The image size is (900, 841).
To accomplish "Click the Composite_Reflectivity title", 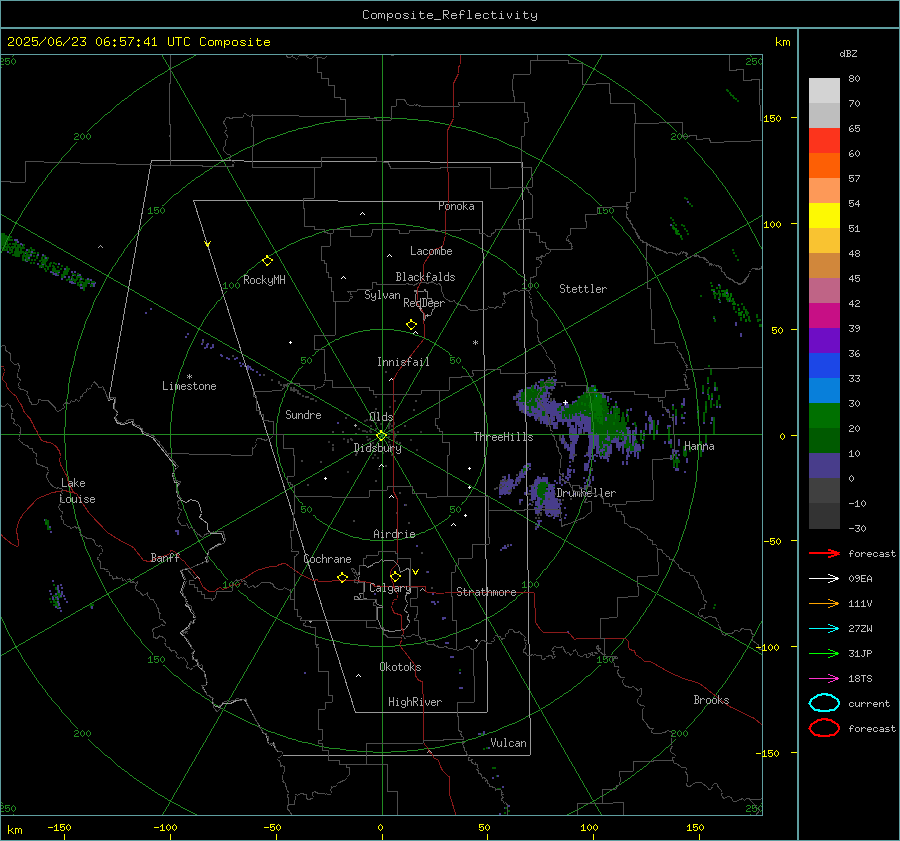I will click(x=450, y=15).
